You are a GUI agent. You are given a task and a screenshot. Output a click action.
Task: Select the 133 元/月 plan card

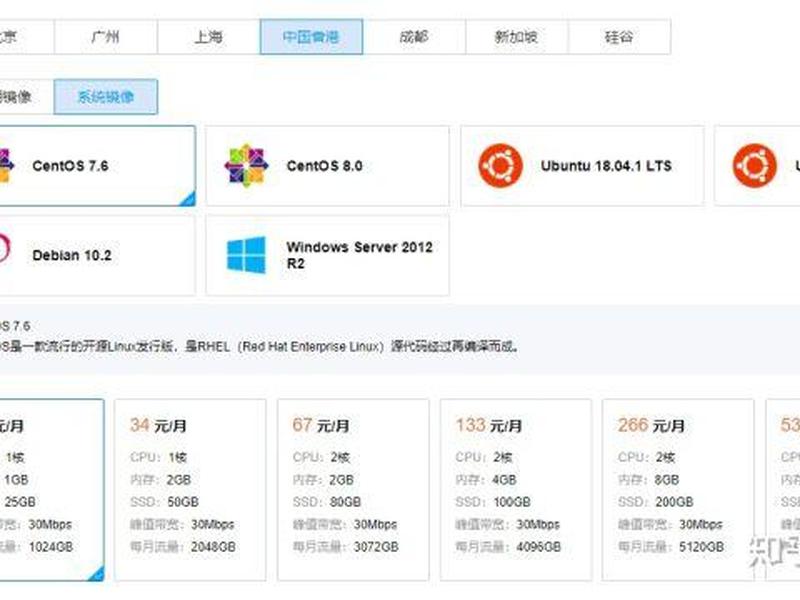516,490
